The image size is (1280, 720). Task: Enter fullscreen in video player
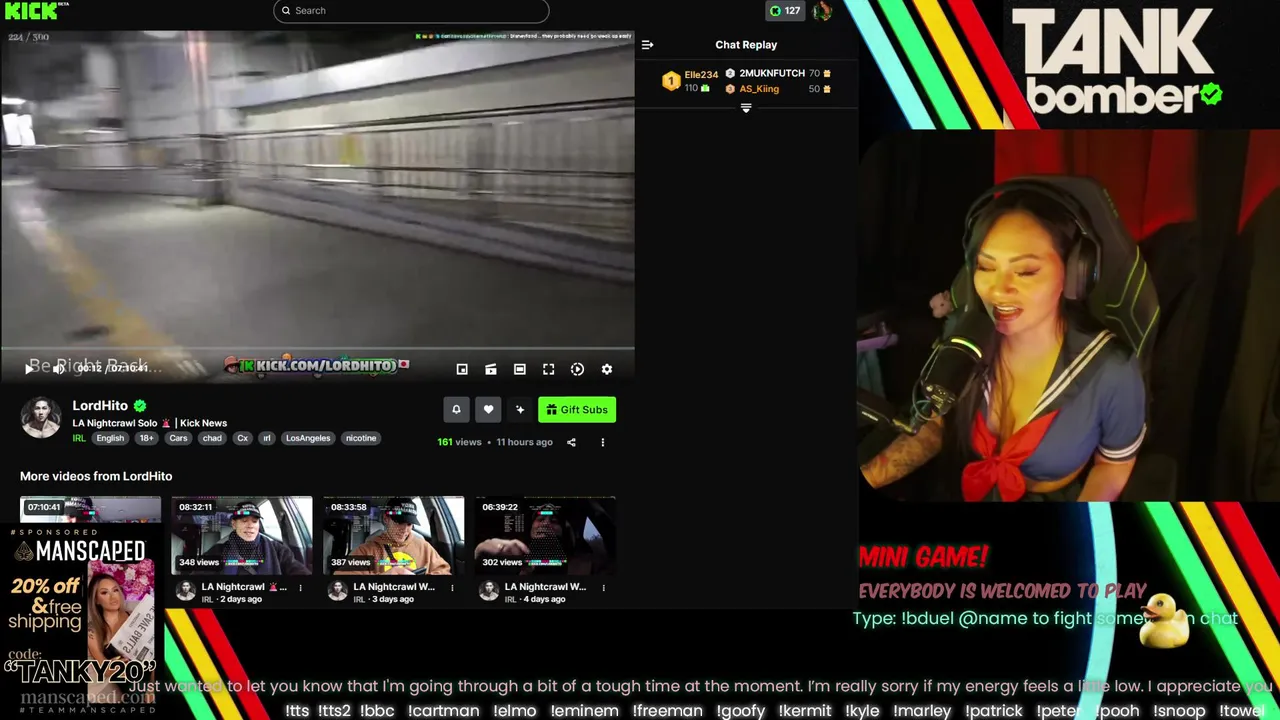[x=549, y=369]
